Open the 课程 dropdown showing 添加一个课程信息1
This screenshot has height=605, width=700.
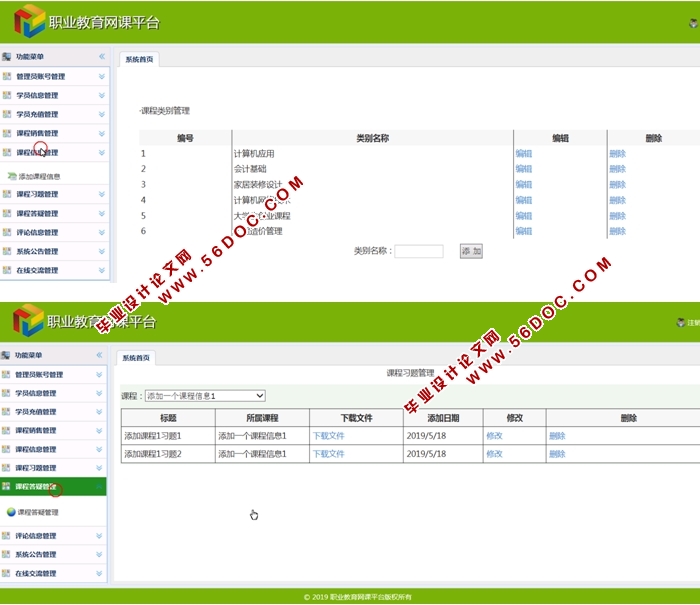coord(205,396)
